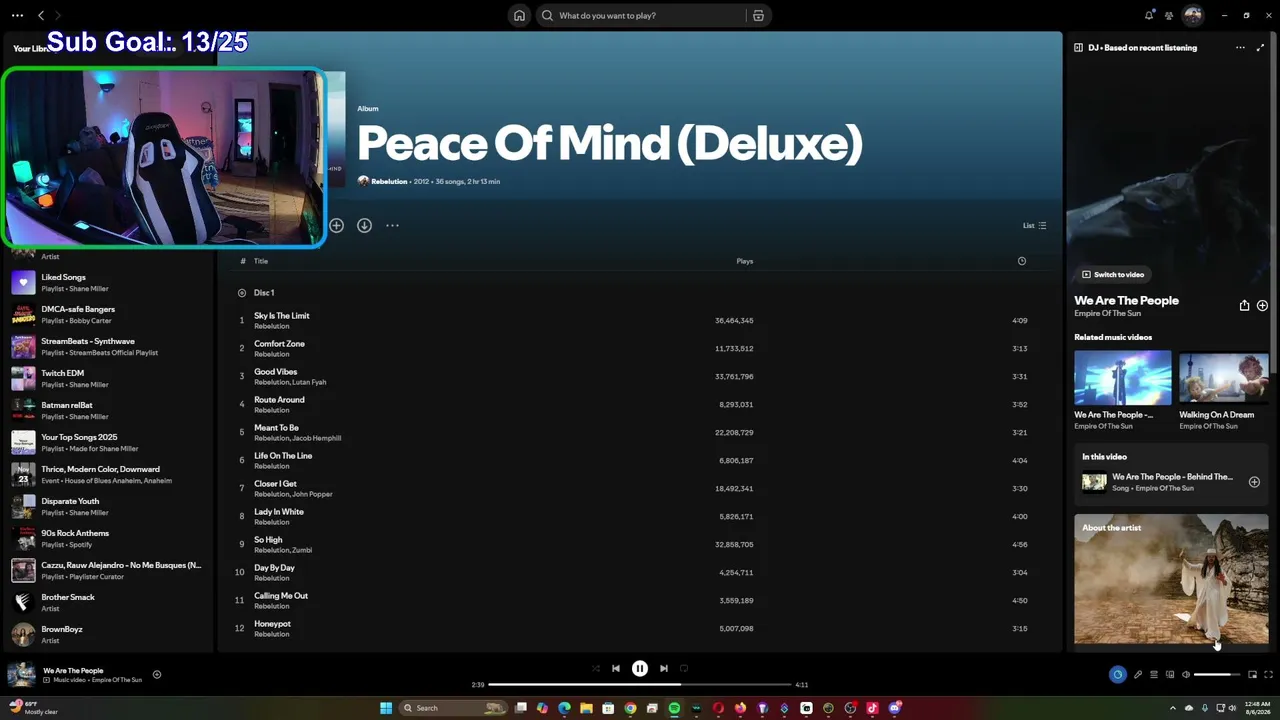Seek within the song progress bar
Image resolution: width=1280 pixels, height=720 pixels.
(640, 685)
